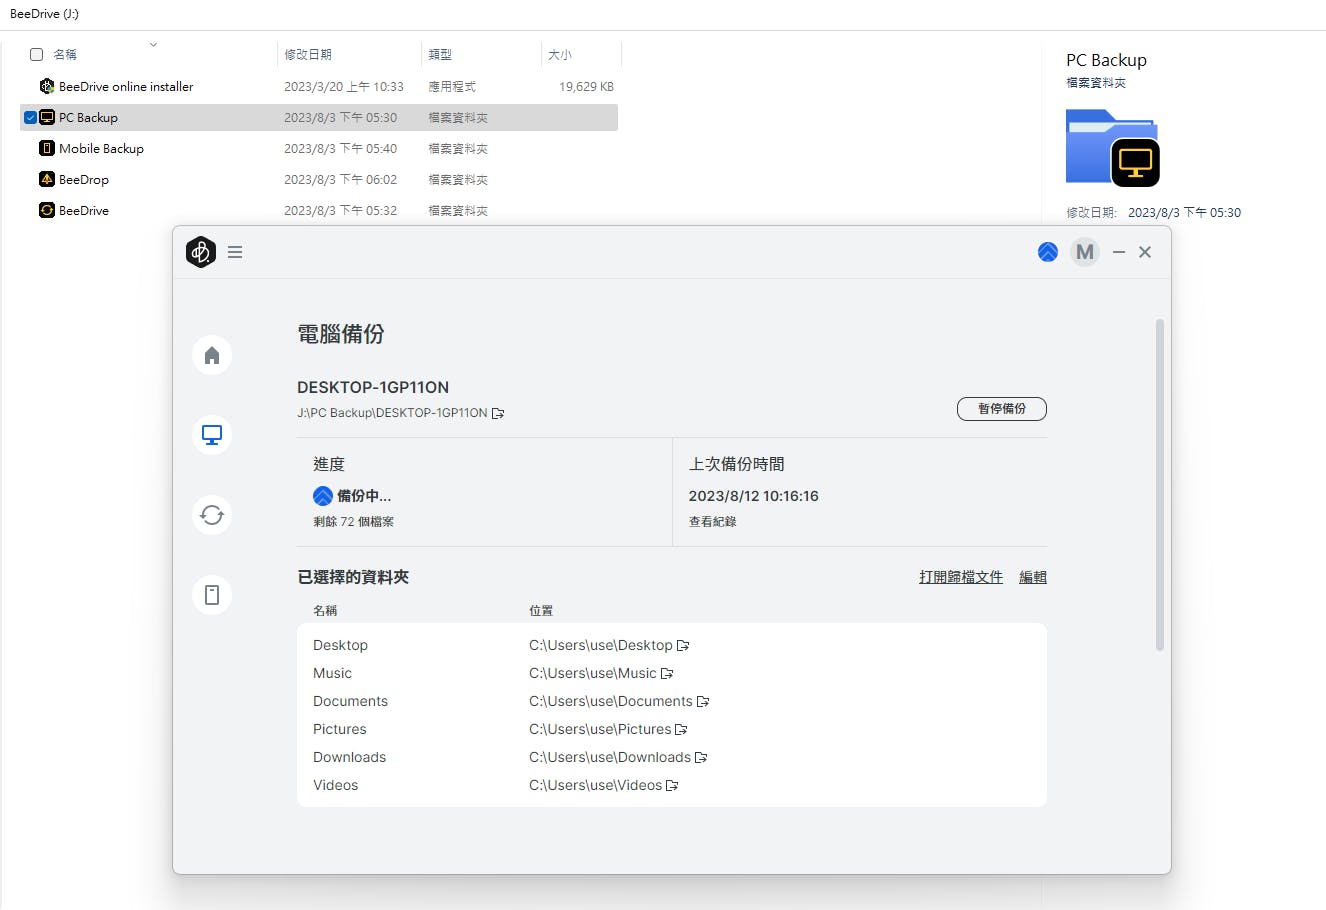Open the computer backup sidebar icon
This screenshot has height=910, width=1326.
[x=212, y=435]
